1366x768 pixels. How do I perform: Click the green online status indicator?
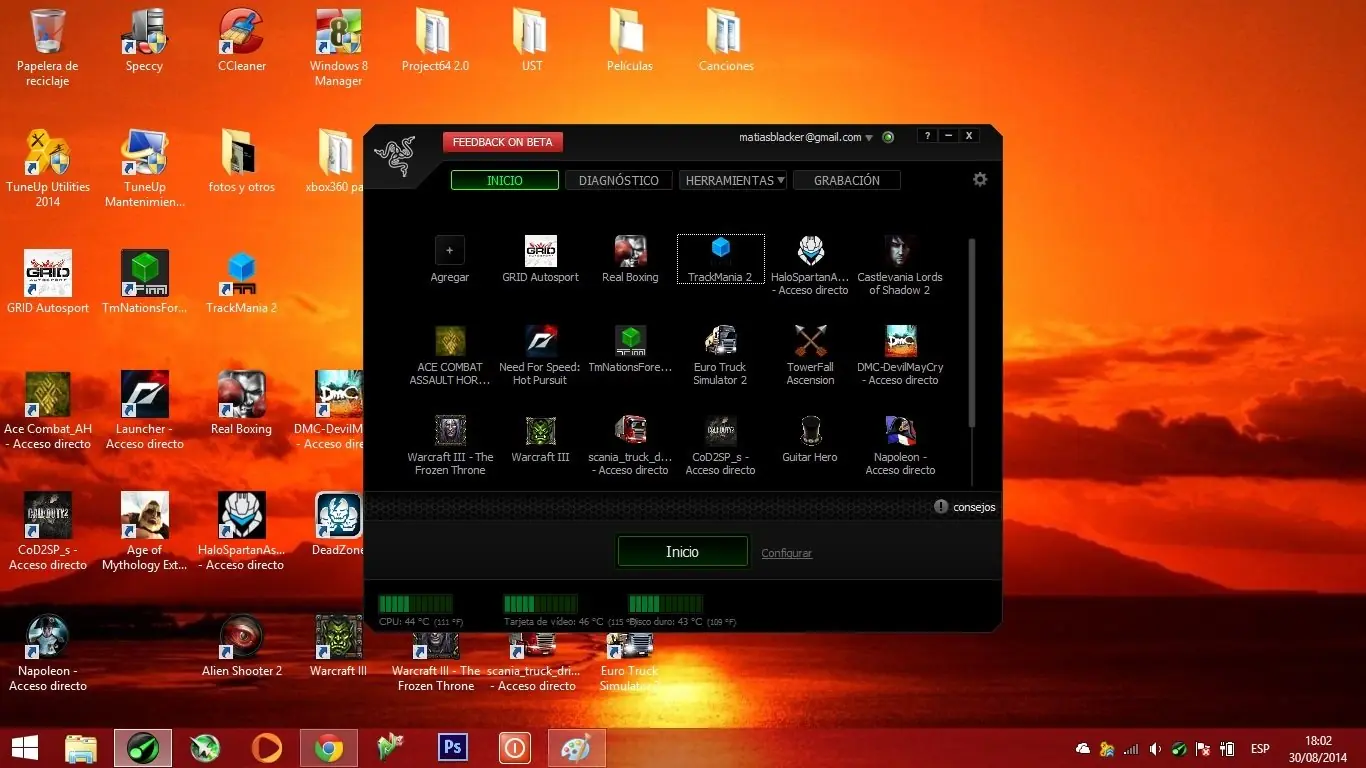[888, 137]
